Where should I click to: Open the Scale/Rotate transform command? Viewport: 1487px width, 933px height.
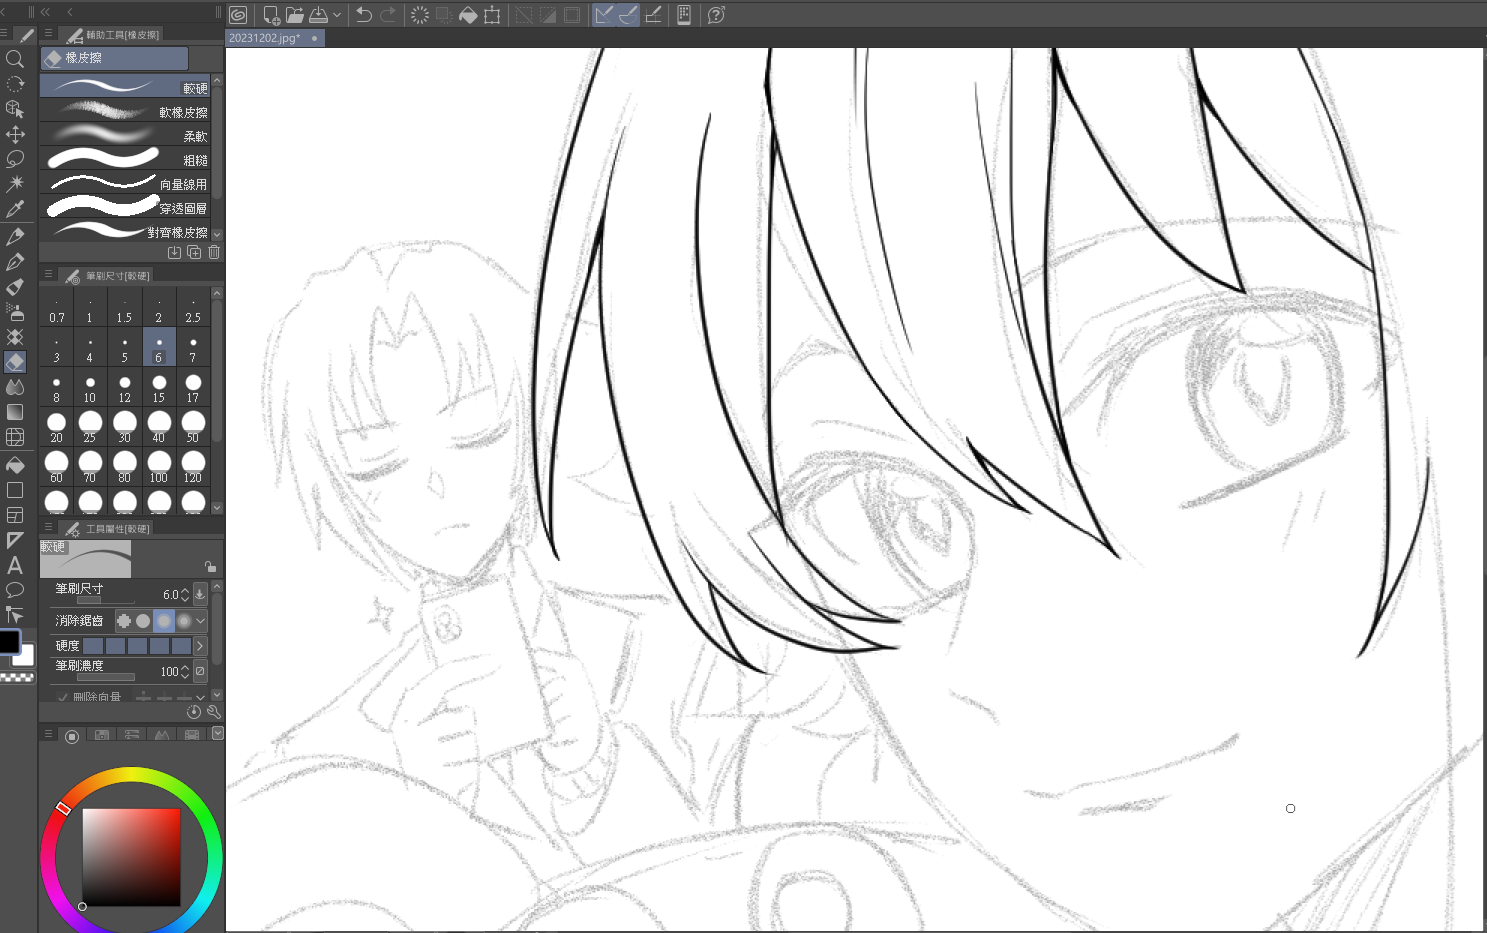[x=492, y=15]
